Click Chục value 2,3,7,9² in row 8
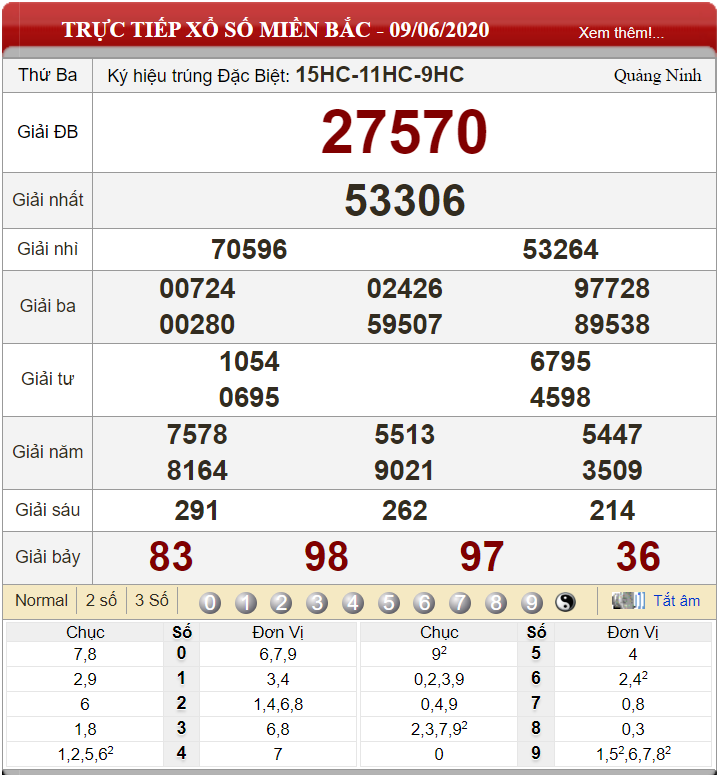The image size is (723, 775). (x=439, y=729)
